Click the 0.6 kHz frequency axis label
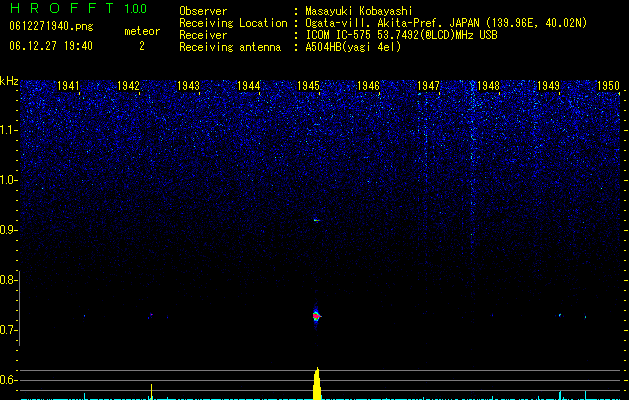The image size is (629, 400). pos(8,380)
